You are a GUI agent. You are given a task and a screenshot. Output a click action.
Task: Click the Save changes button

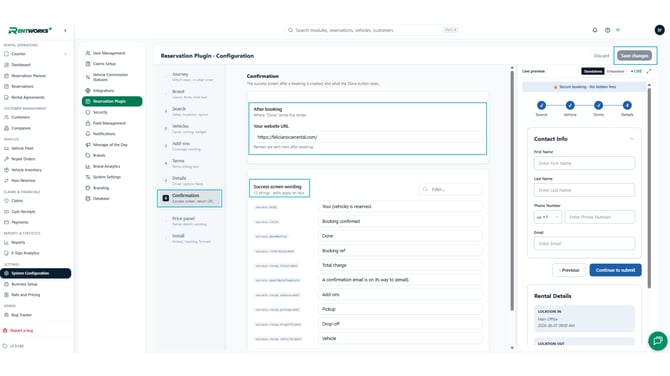[x=635, y=56]
